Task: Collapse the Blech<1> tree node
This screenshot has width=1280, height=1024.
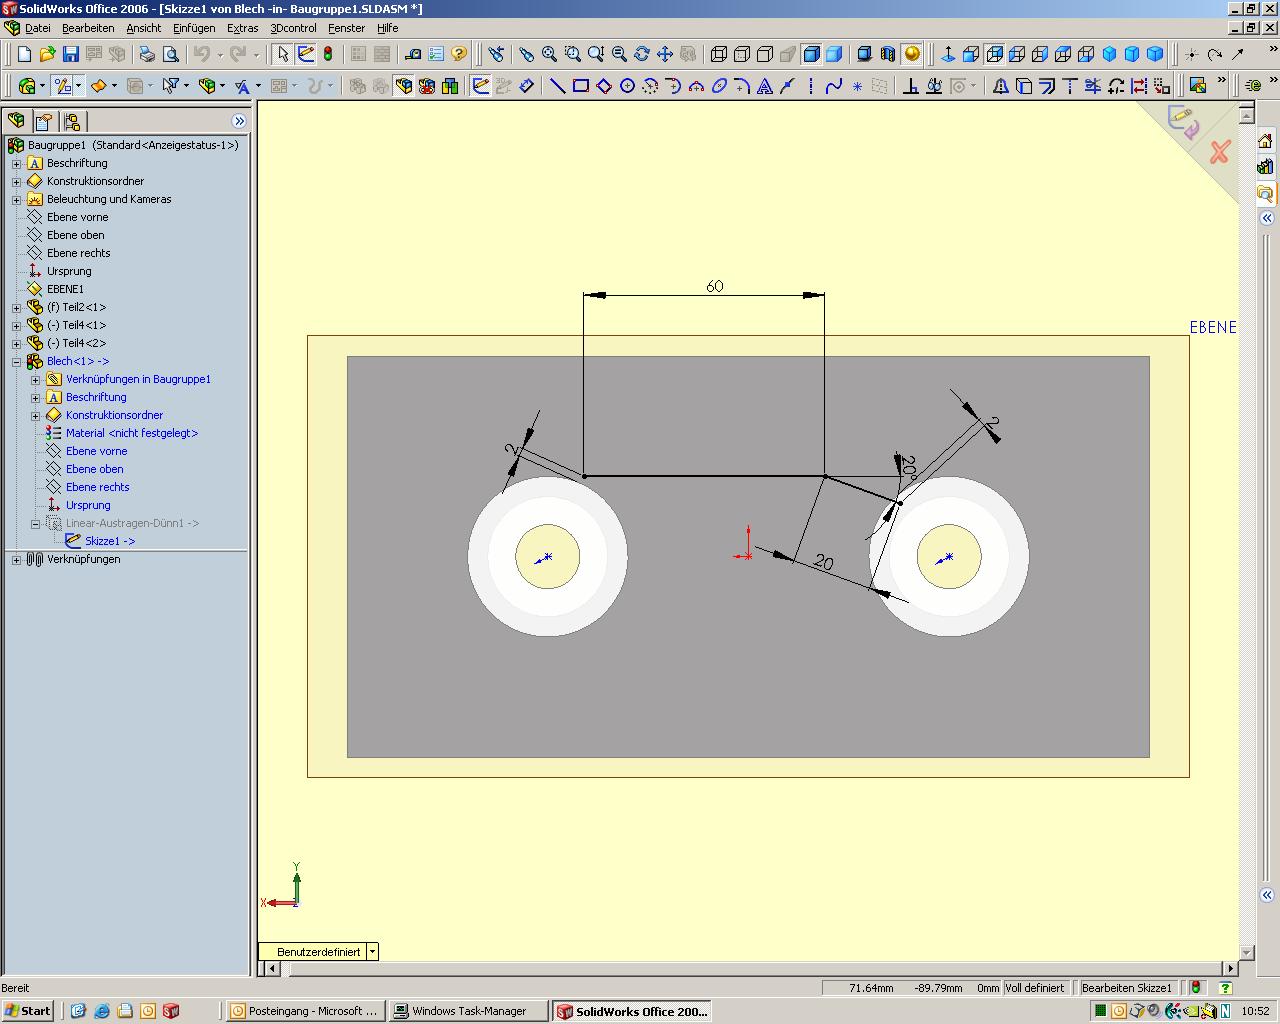Action: (x=16, y=361)
